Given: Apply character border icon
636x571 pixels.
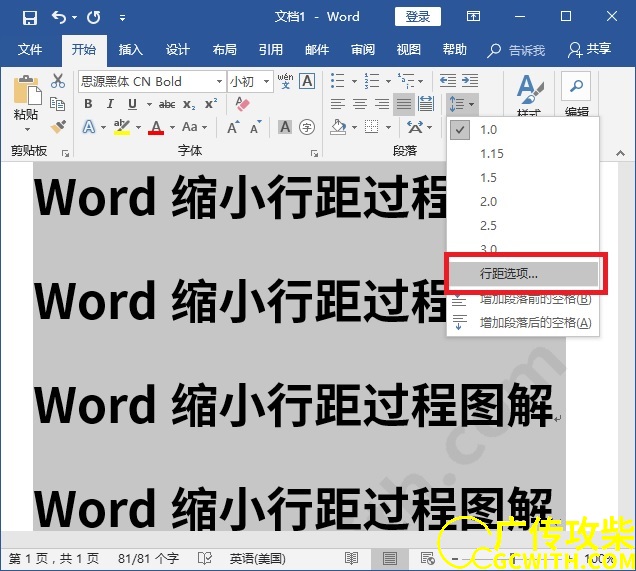Looking at the screenshot, I should coord(307,81).
